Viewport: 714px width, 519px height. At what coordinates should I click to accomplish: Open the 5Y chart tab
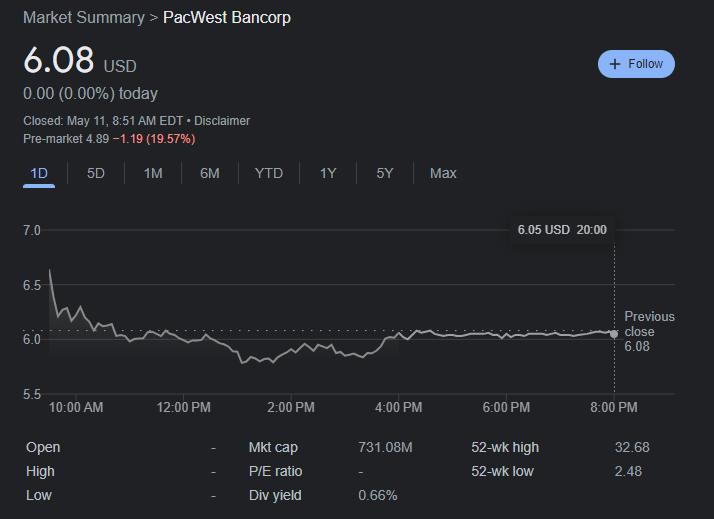tap(385, 173)
